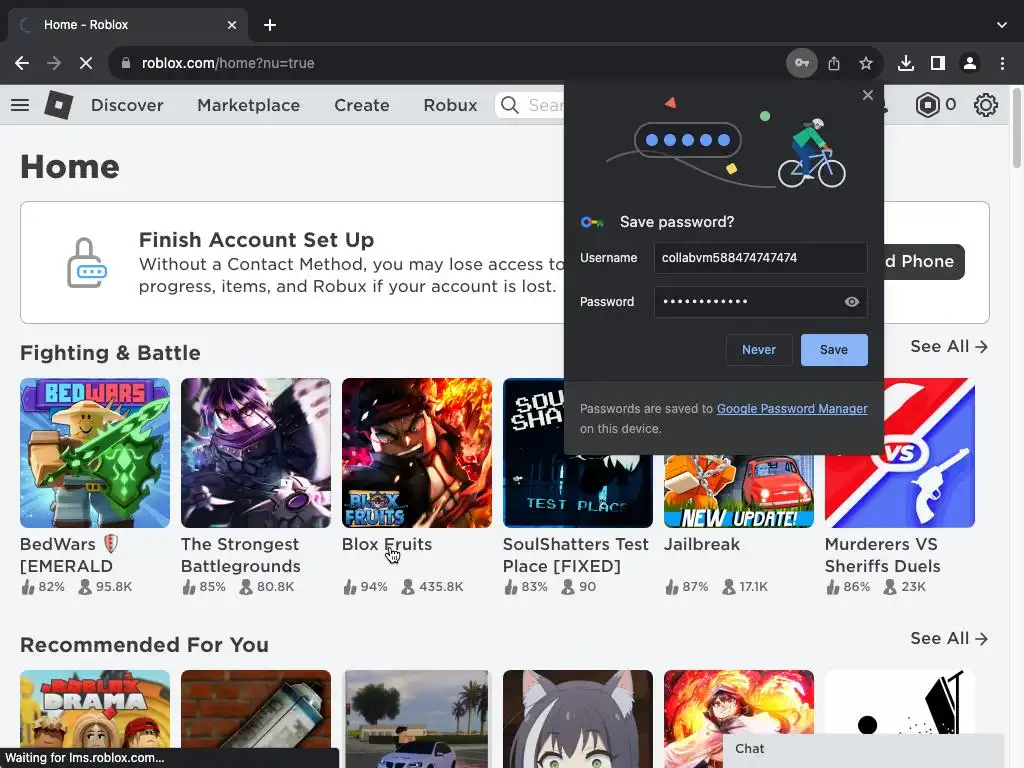Click the Finish Account Set Up heading
1024x768 pixels.
257,240
